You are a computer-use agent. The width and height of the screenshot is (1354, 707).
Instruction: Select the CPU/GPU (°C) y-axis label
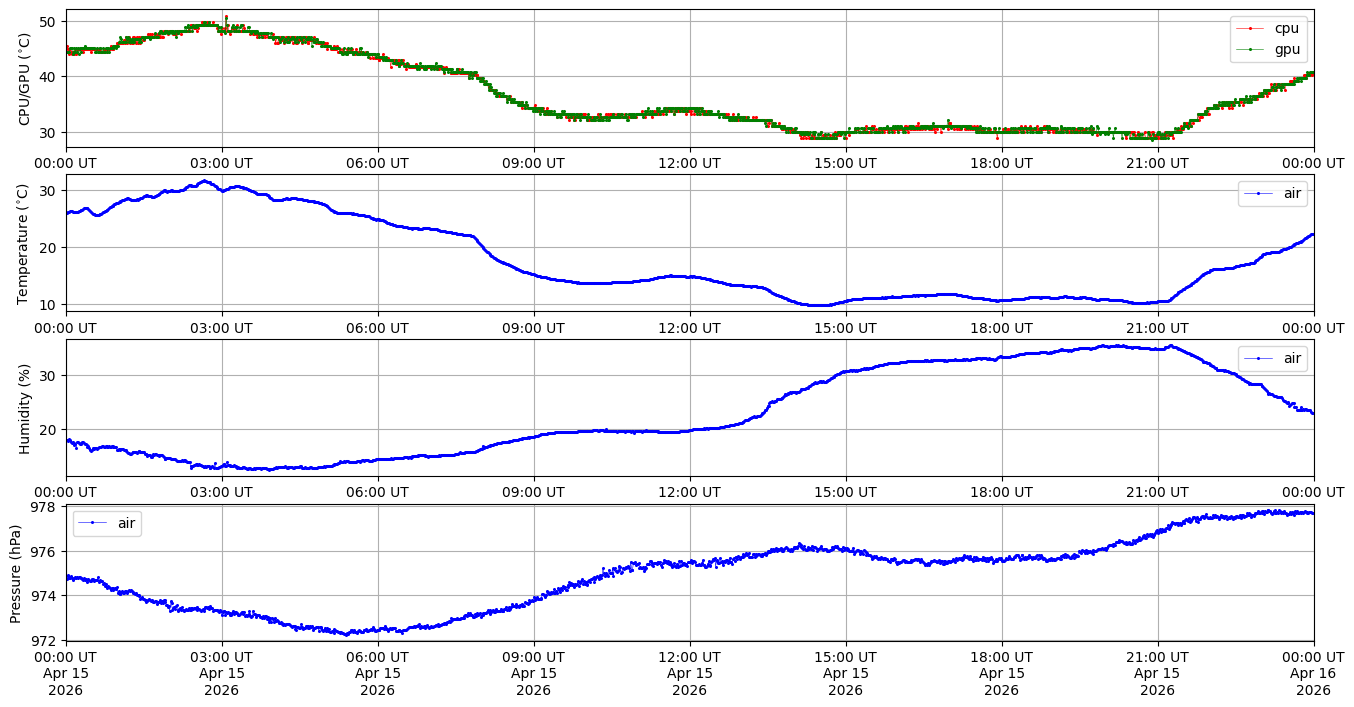pyautogui.click(x=25, y=79)
